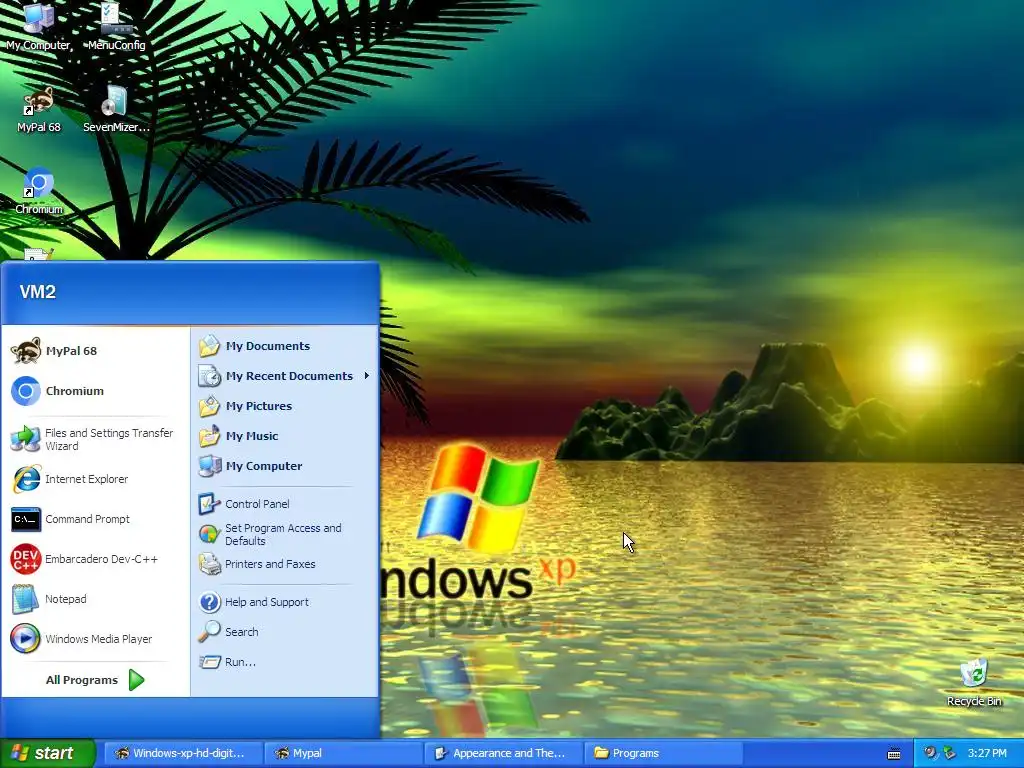Click the Start button

click(47, 753)
